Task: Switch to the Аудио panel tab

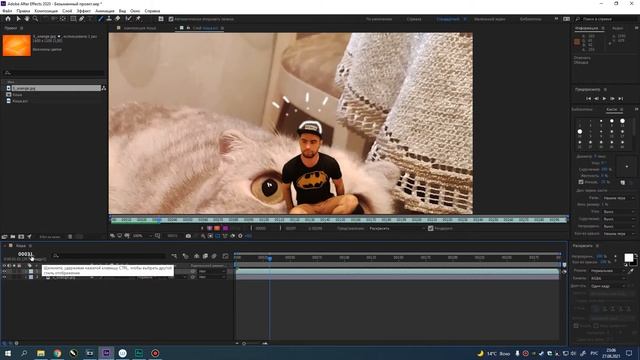Action: tap(618, 28)
